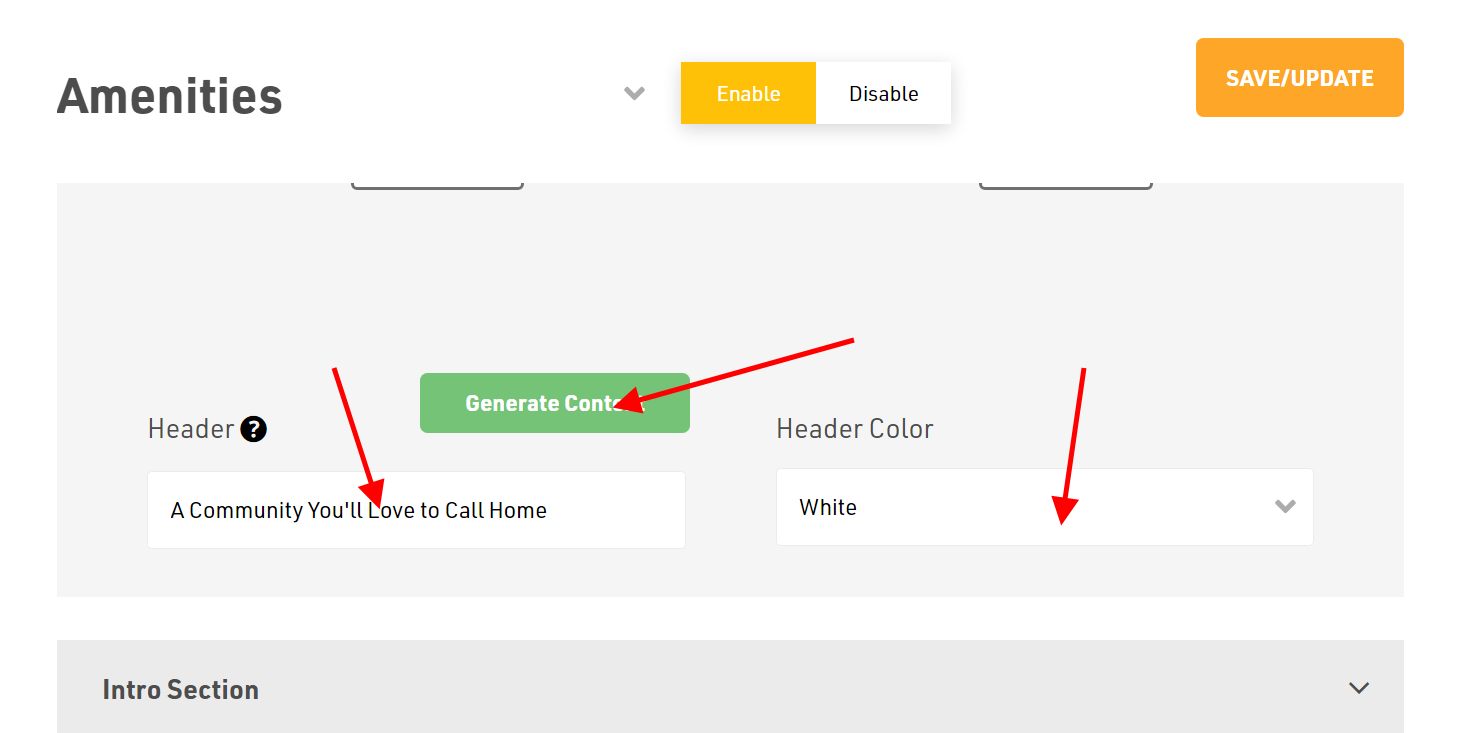The image size is (1464, 733).
Task: Click the partially hidden outlined button, upper right
Action: pyautogui.click(x=1065, y=185)
